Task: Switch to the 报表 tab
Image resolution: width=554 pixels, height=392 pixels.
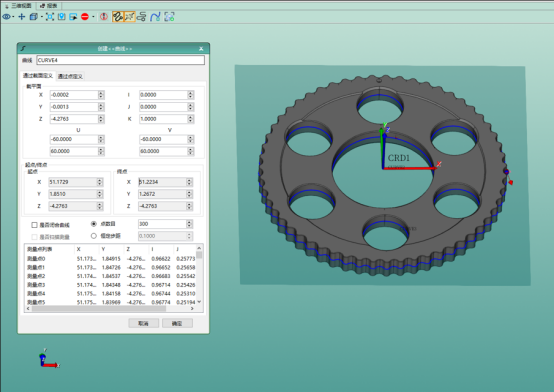Action: [48, 6]
